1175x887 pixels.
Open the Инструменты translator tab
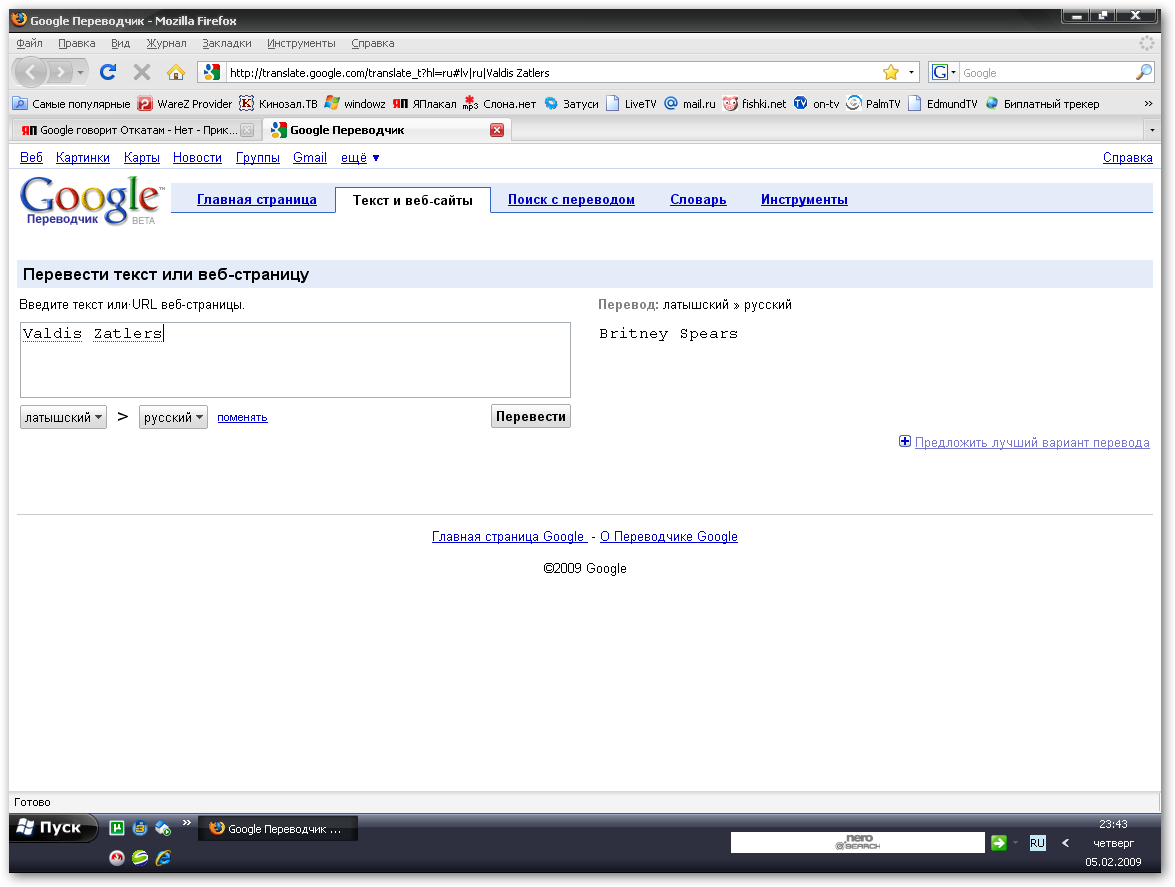[804, 199]
